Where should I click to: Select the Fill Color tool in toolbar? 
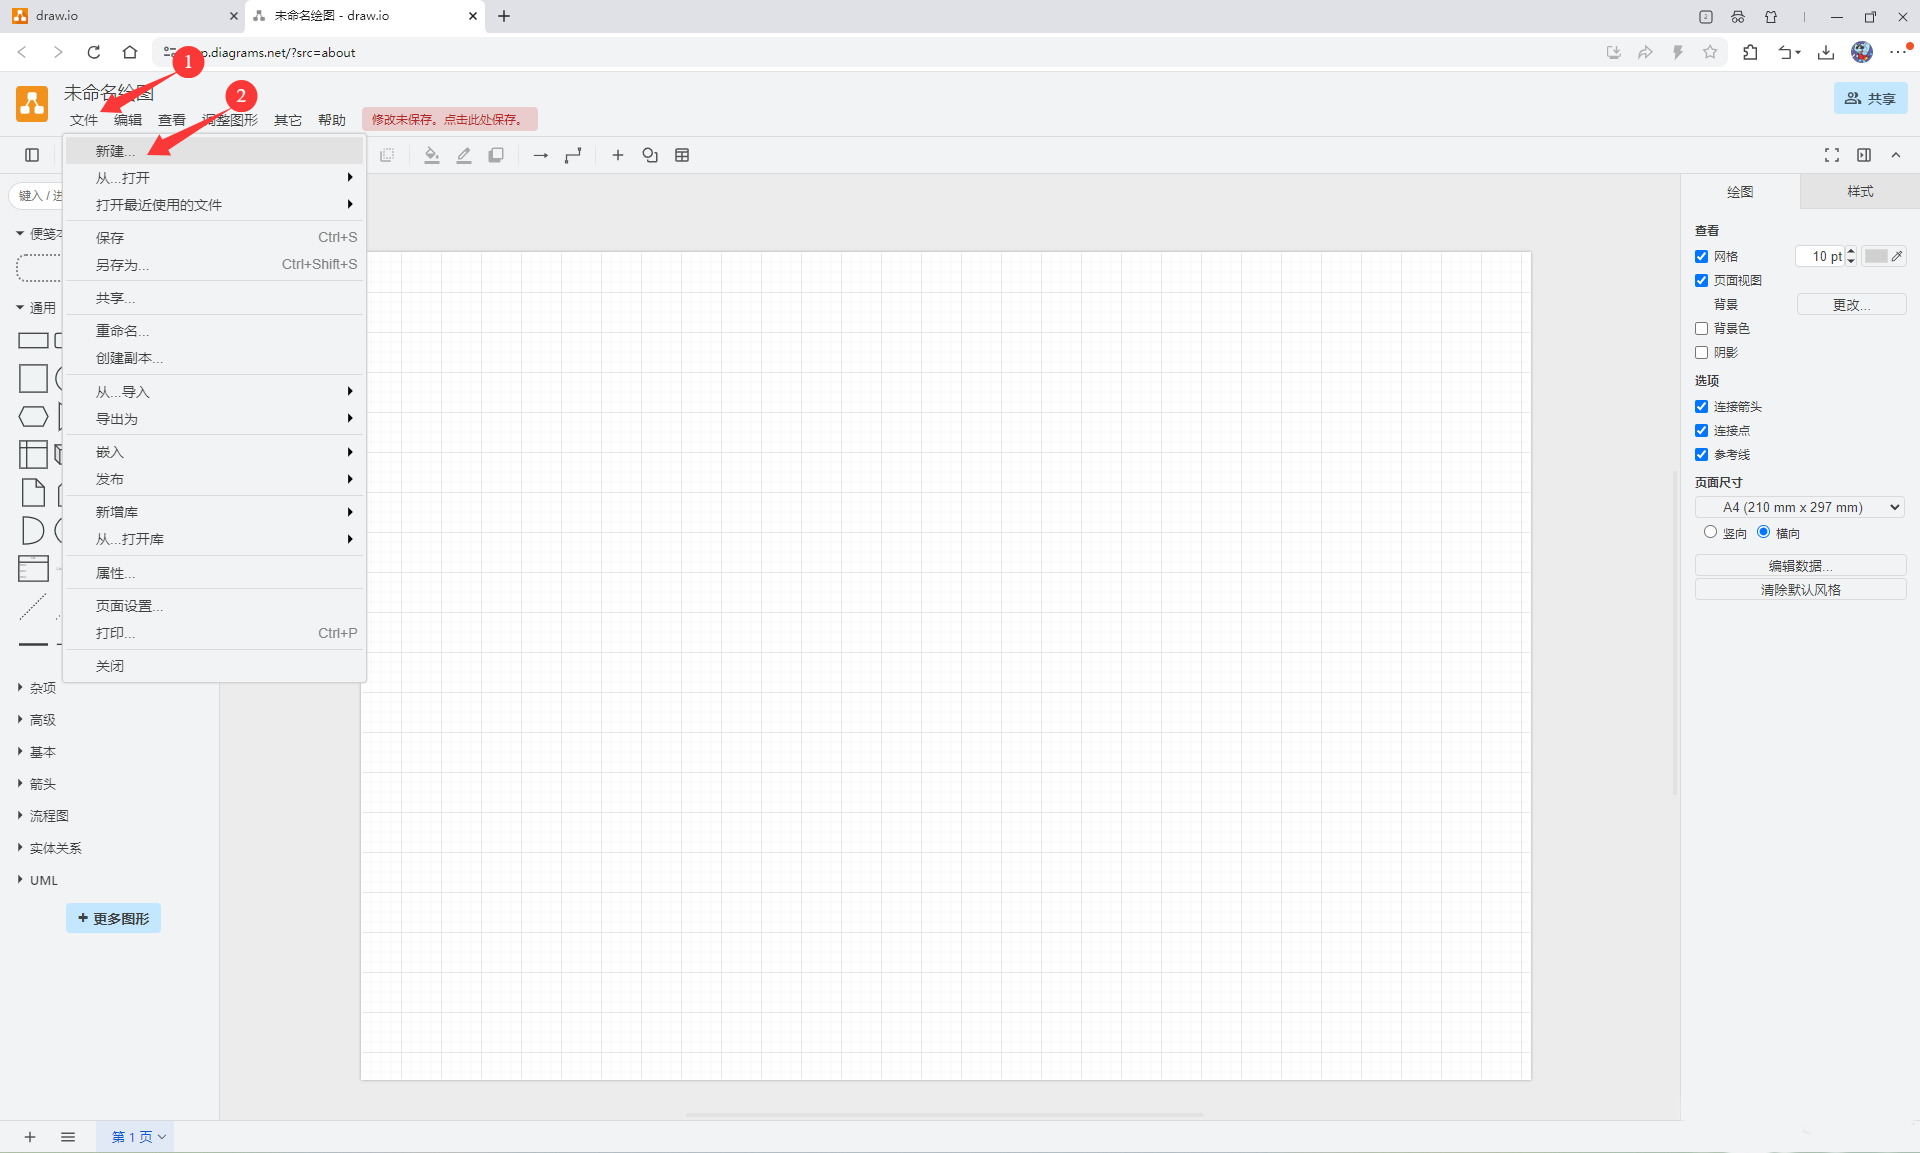click(432, 155)
